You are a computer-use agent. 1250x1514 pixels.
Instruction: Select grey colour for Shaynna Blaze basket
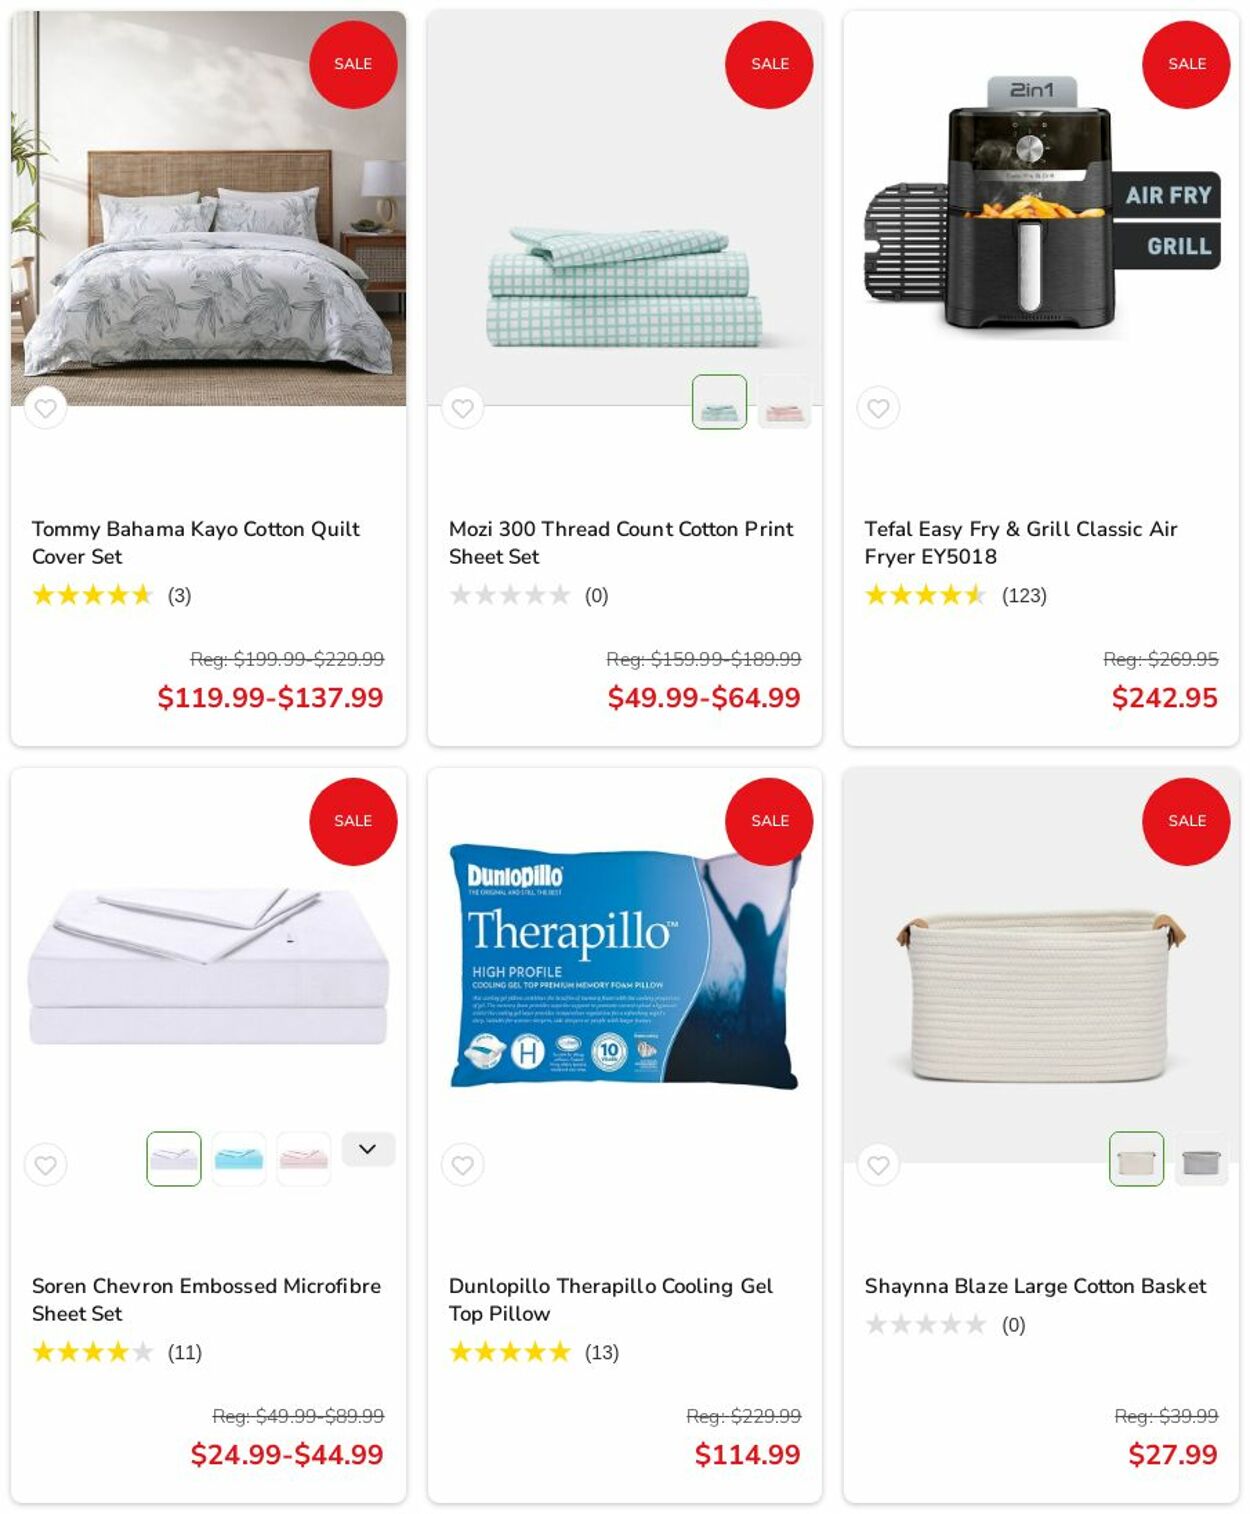(1201, 1159)
